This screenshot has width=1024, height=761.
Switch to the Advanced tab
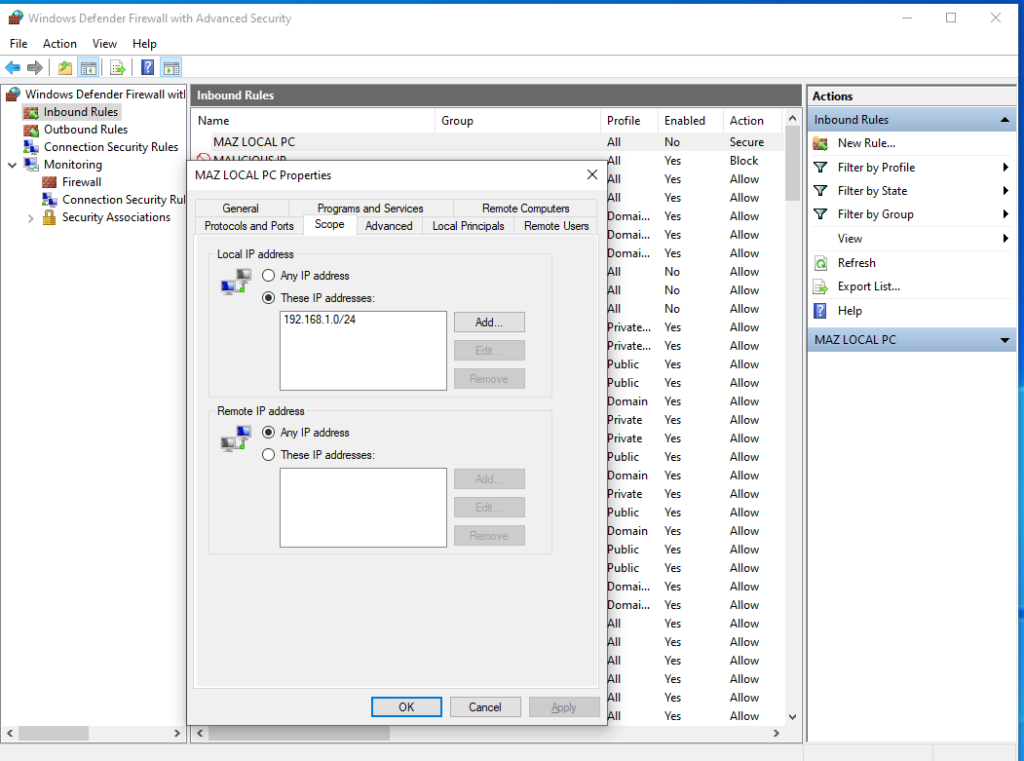[389, 225]
